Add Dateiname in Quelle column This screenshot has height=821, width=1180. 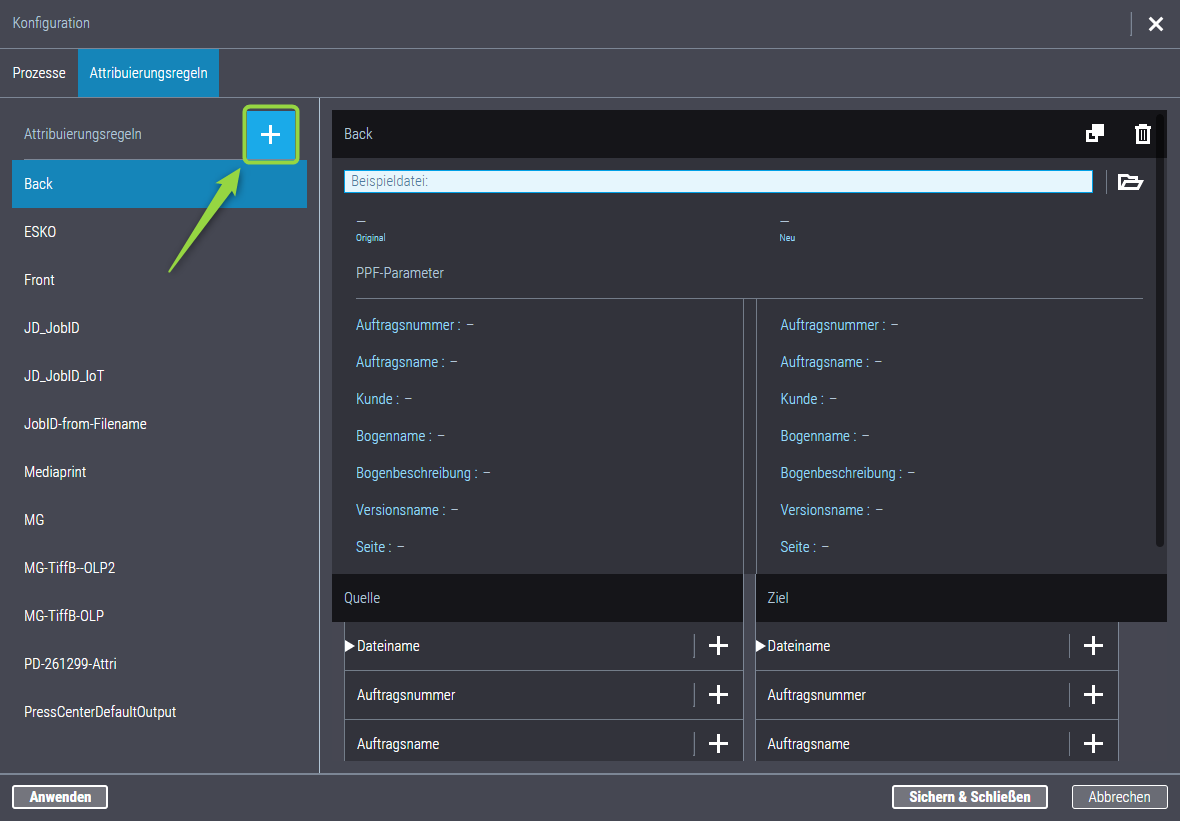[x=718, y=646]
